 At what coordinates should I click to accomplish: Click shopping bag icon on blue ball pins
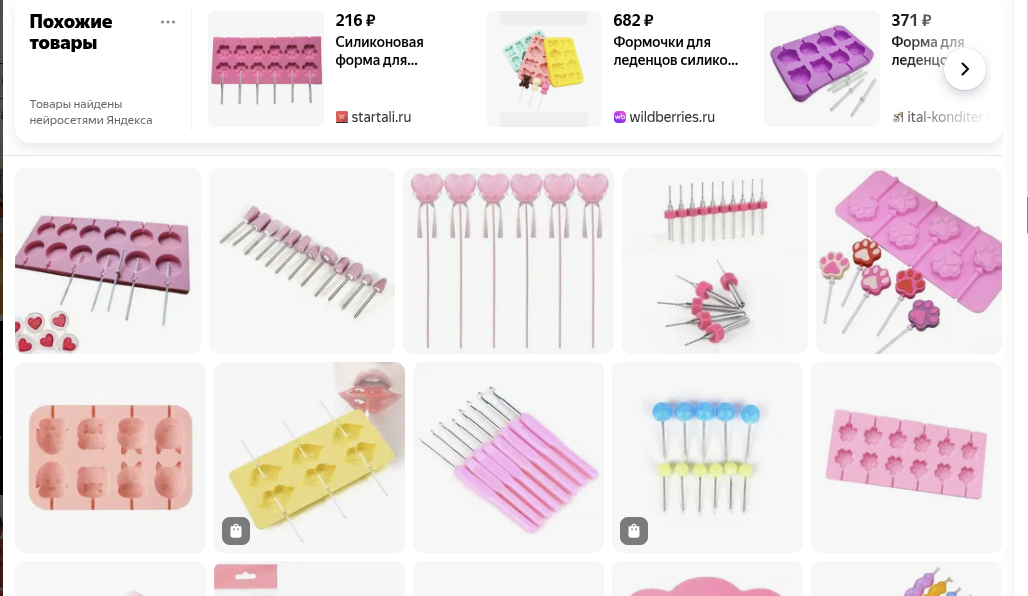tap(634, 530)
